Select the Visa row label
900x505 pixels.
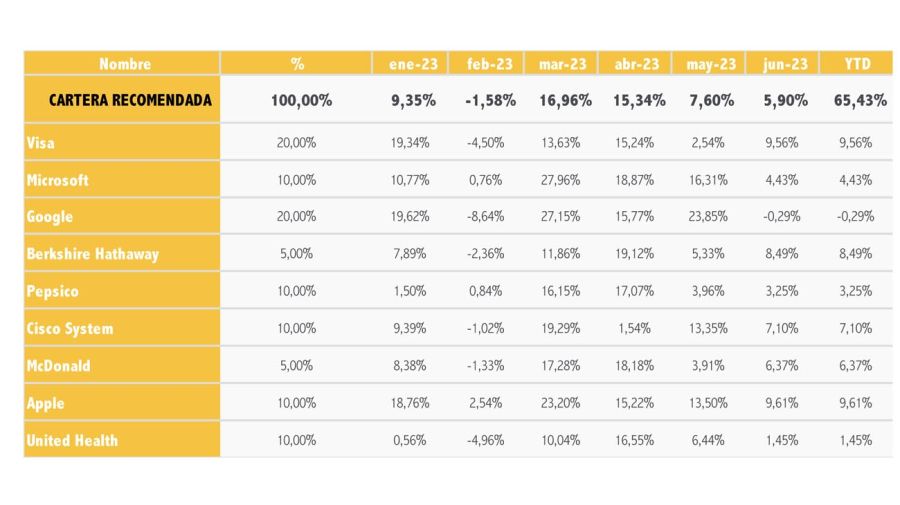click(40, 142)
